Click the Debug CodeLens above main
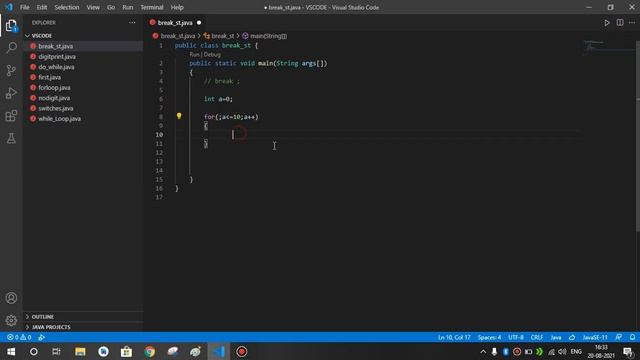640x360 pixels. [x=212, y=54]
